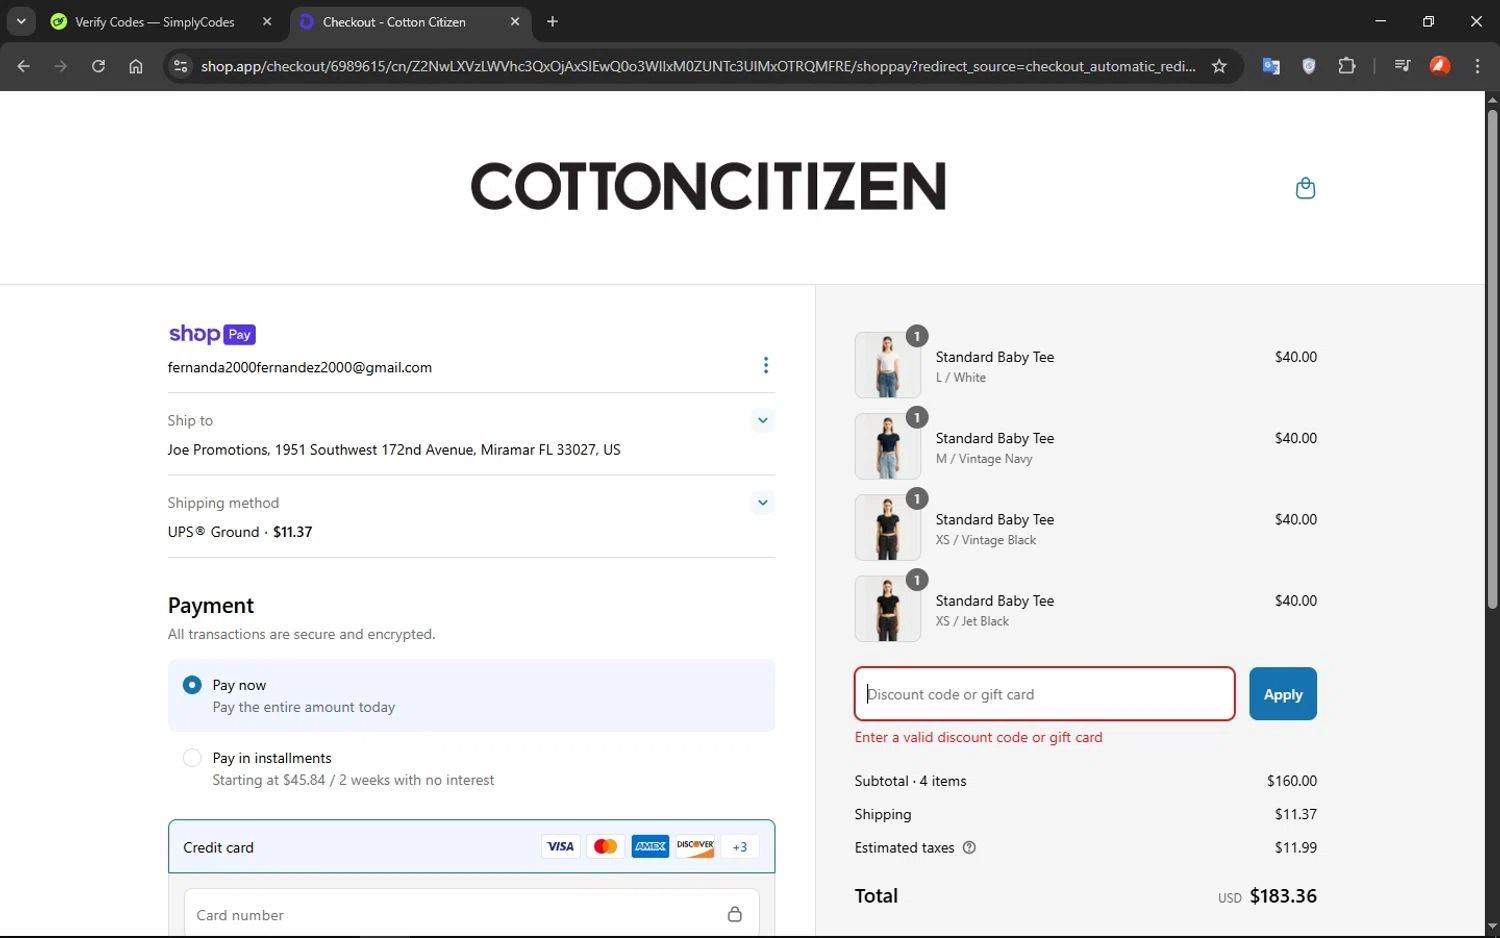Image resolution: width=1500 pixels, height=938 pixels.
Task: Select the Pay now radio option
Action: [x=192, y=685]
